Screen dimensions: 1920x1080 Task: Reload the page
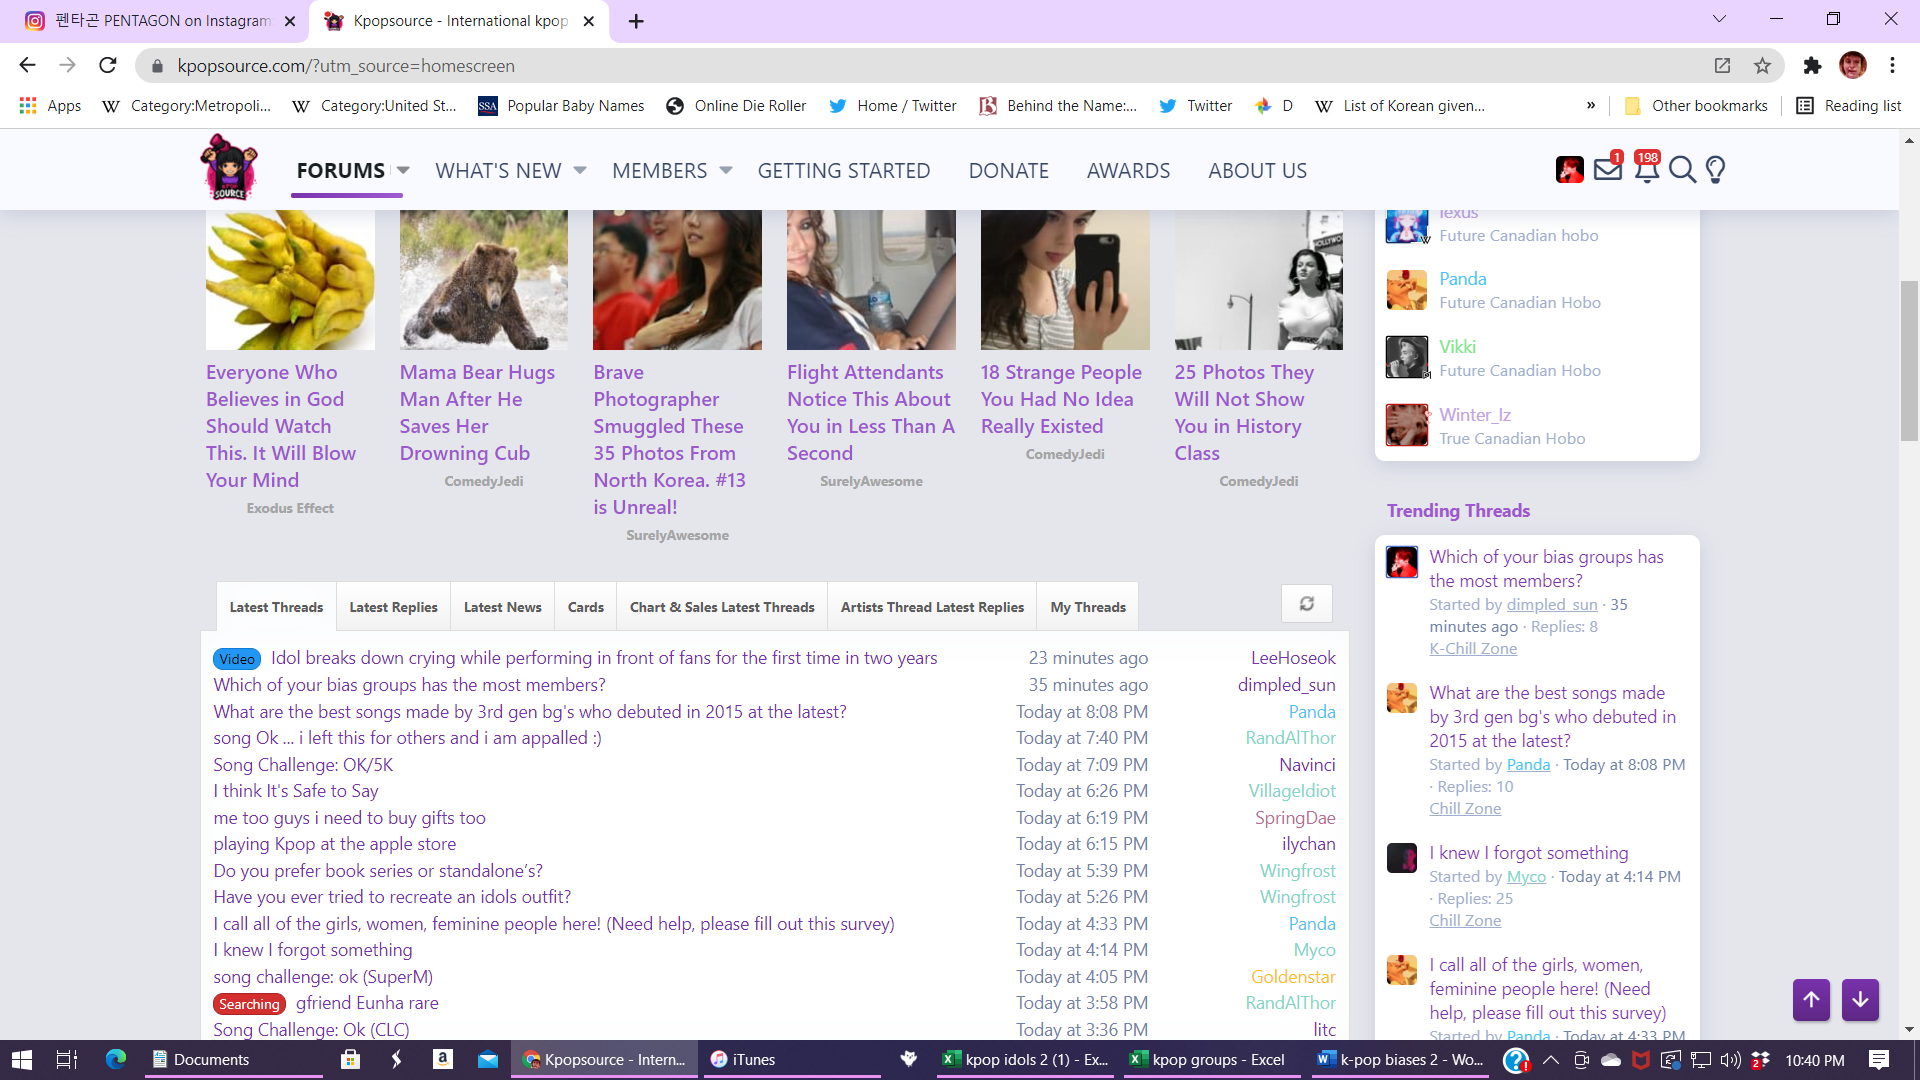click(x=108, y=66)
